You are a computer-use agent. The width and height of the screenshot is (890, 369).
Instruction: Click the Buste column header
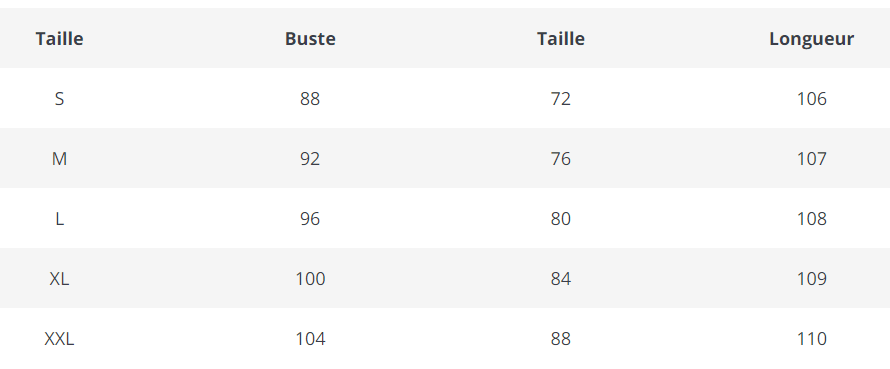coord(310,39)
